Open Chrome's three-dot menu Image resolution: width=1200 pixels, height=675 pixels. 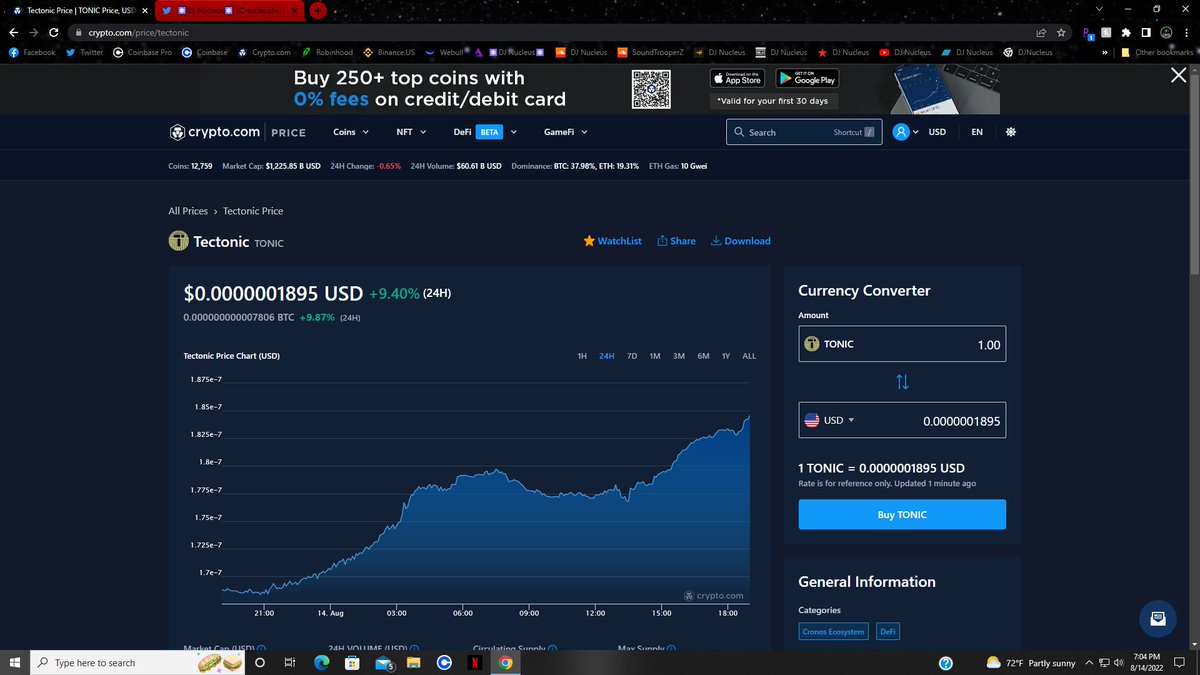(1186, 32)
